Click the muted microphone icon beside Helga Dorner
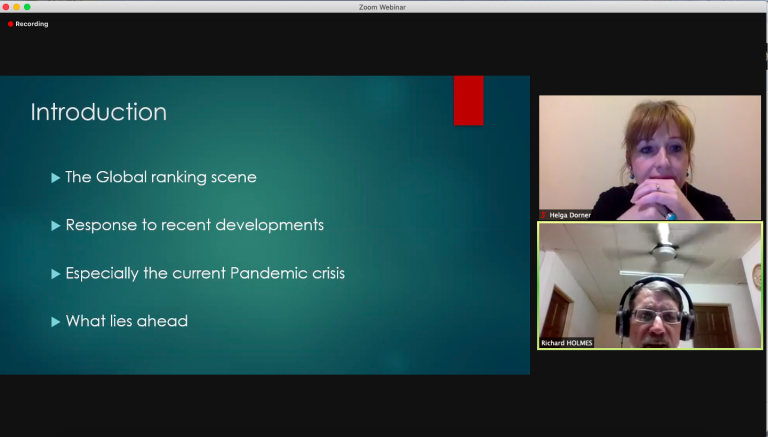 pos(543,215)
